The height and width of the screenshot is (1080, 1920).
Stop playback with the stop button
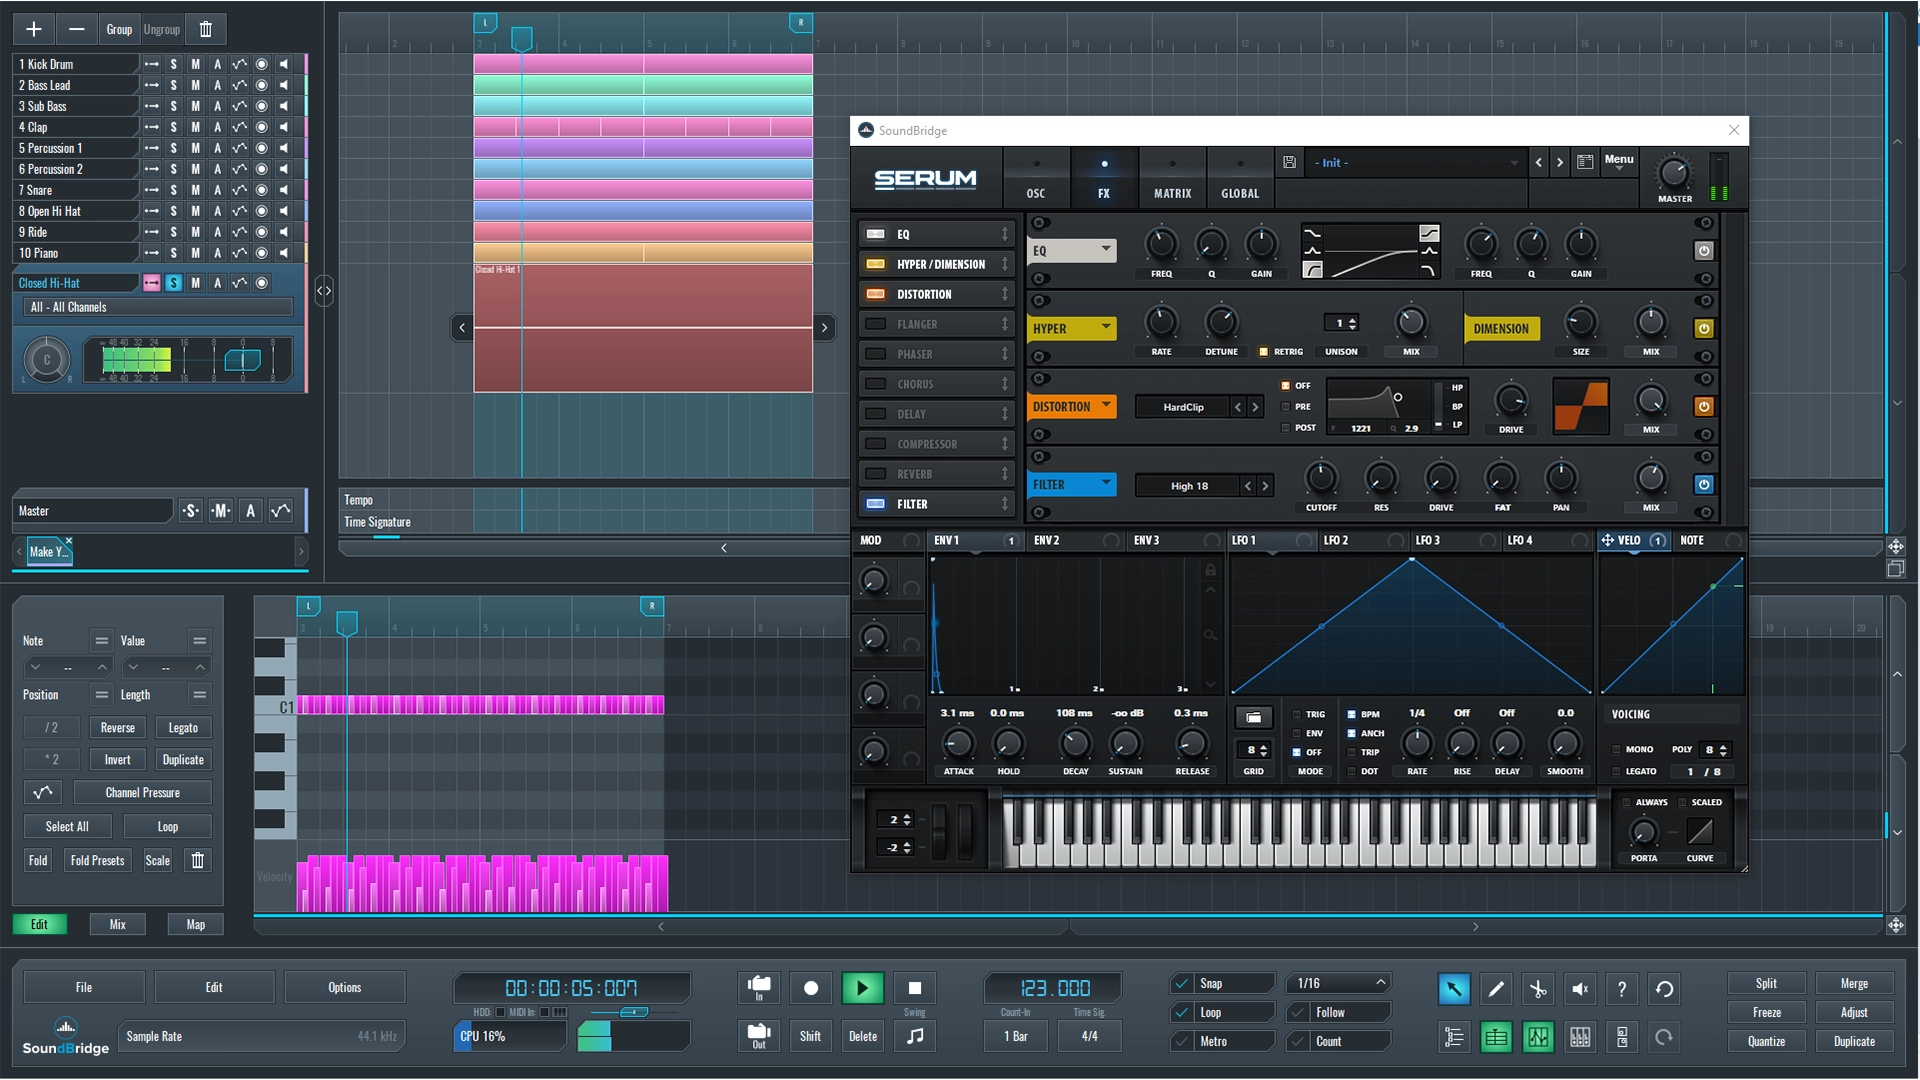(x=914, y=988)
